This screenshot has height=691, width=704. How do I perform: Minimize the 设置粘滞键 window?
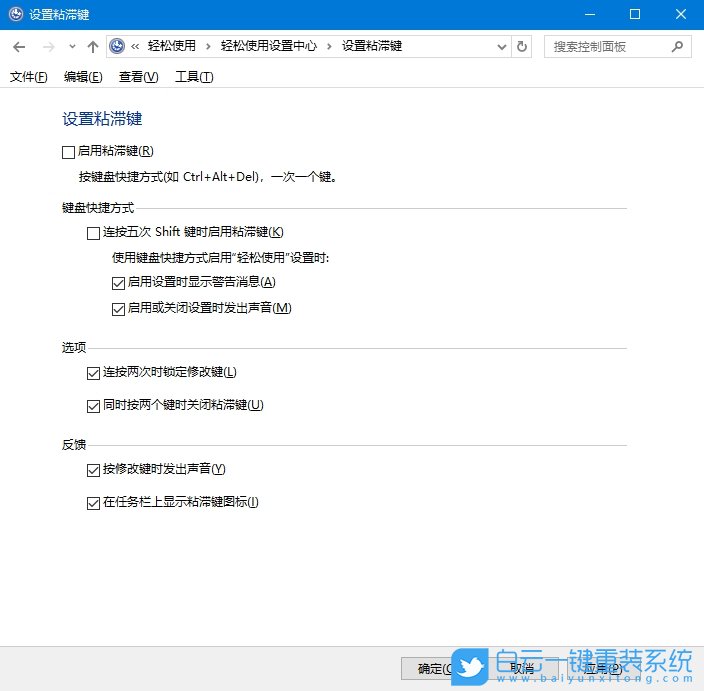coord(590,14)
